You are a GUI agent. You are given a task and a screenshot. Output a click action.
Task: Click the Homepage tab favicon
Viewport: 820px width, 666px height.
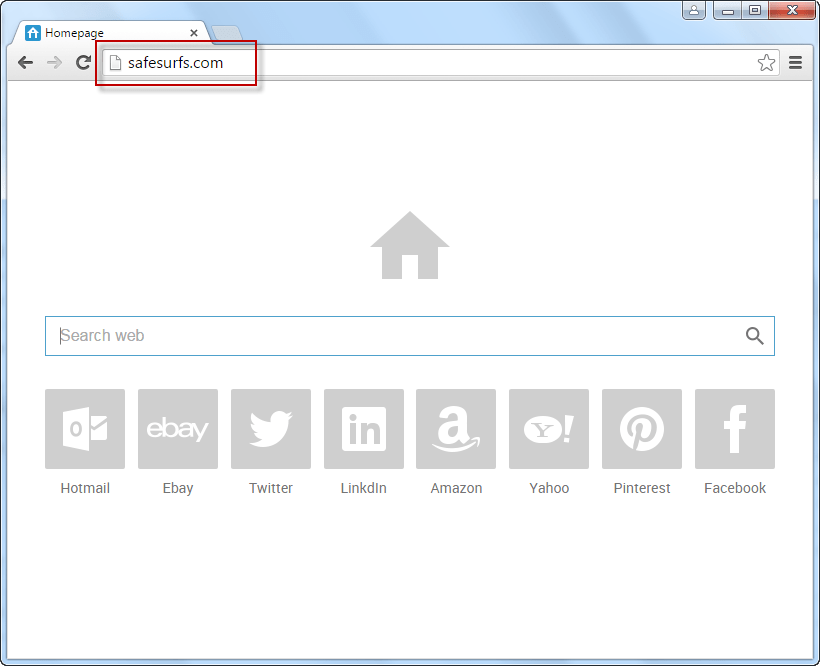pos(33,33)
